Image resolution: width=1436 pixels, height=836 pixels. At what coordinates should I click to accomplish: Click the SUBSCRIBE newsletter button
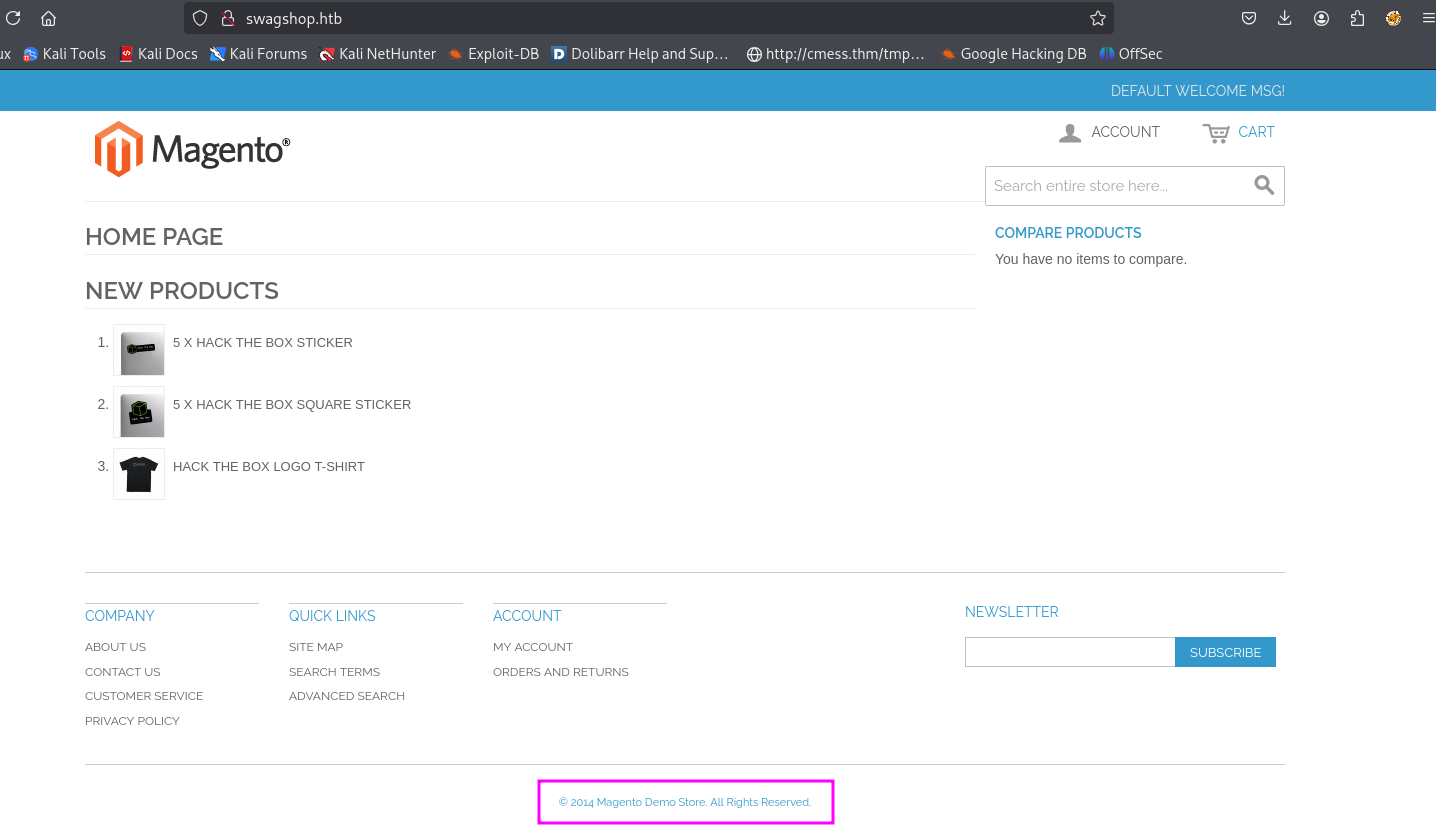(x=1225, y=652)
